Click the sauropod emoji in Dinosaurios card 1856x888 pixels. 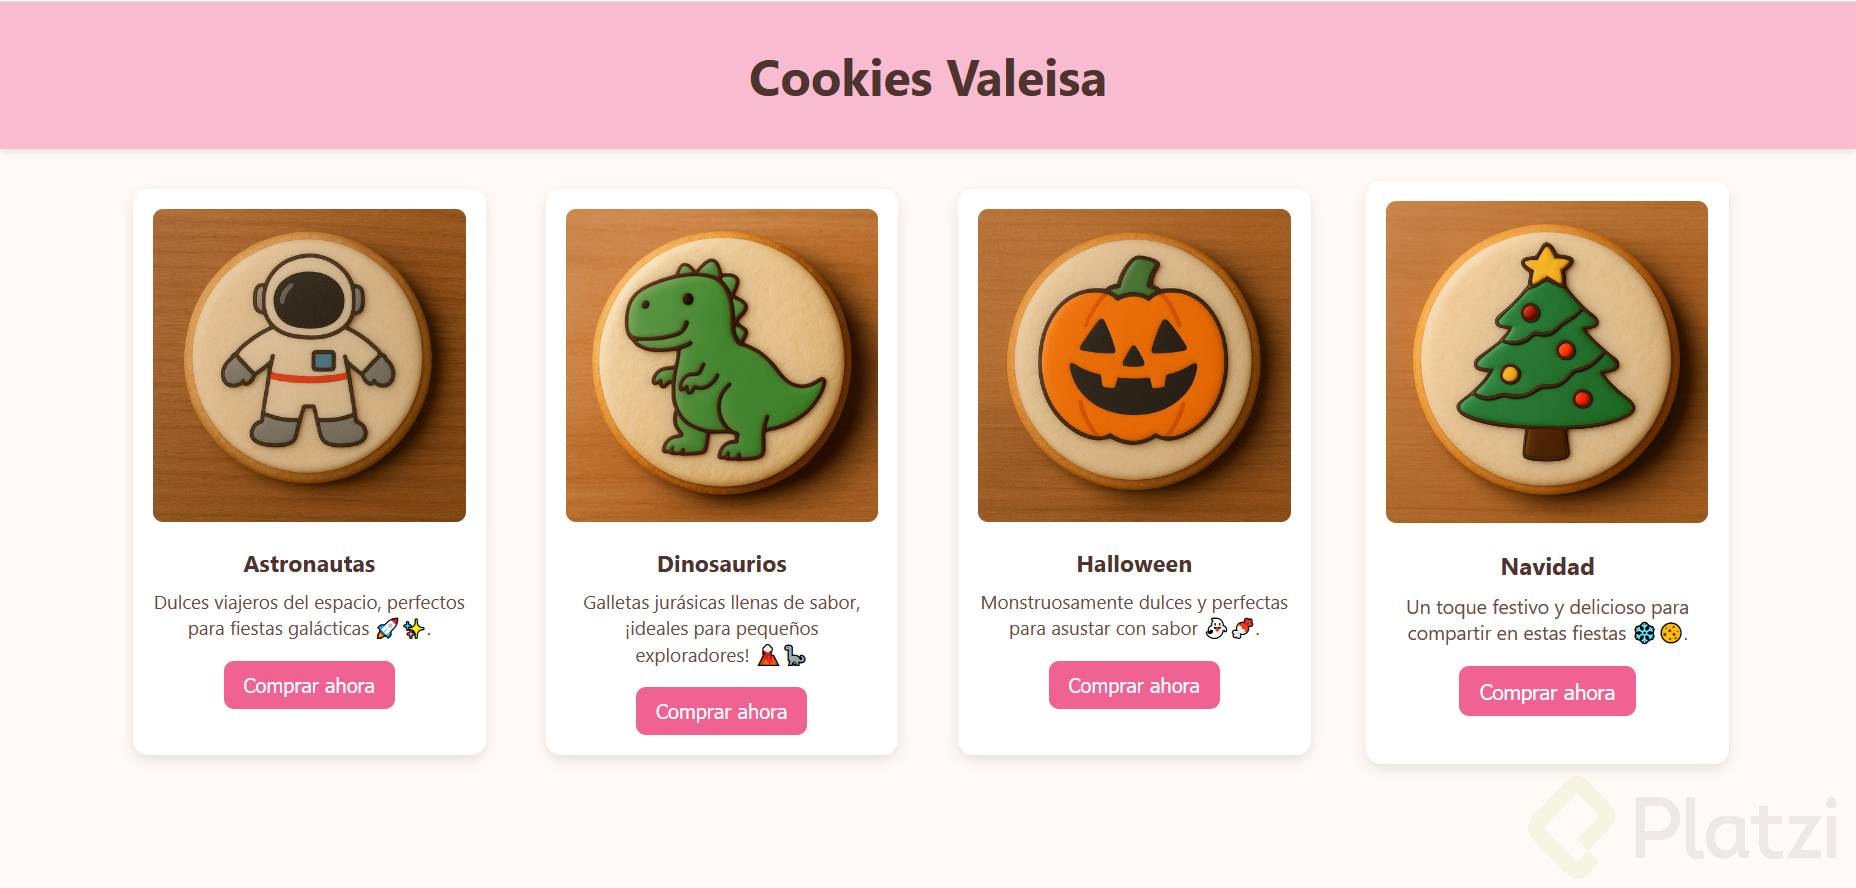(794, 655)
